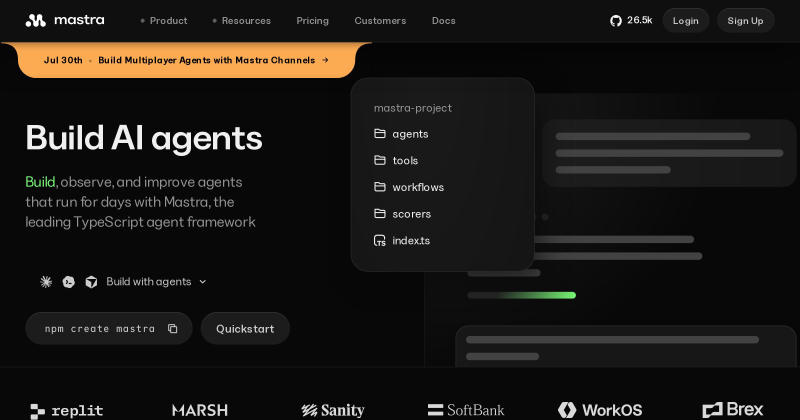Click the asterisk-shaped agent icon
The height and width of the screenshot is (420, 800).
click(46, 282)
